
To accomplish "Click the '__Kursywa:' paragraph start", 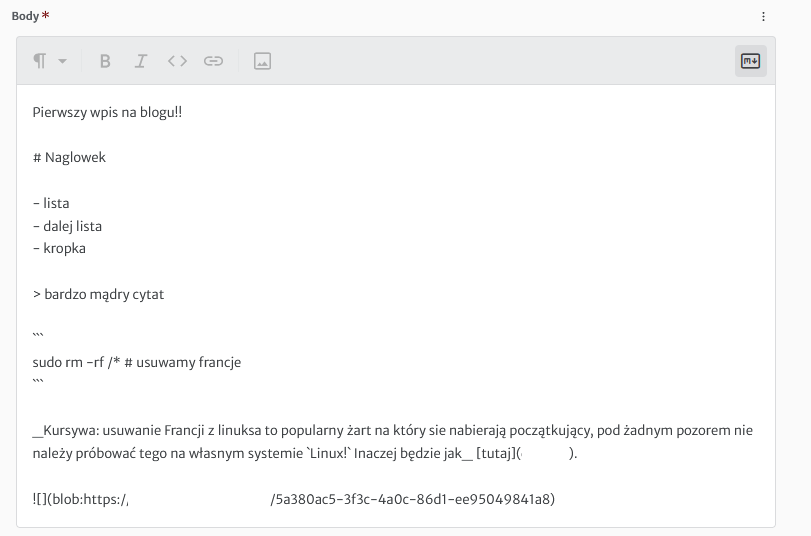I will point(66,430).
